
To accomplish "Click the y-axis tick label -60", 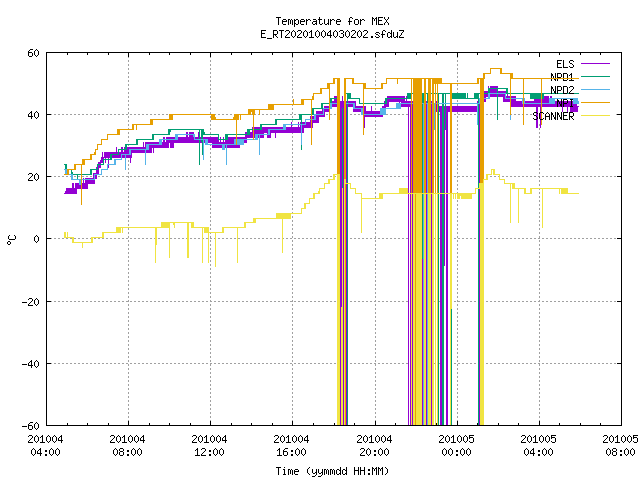I will pyautogui.click(x=31, y=426).
